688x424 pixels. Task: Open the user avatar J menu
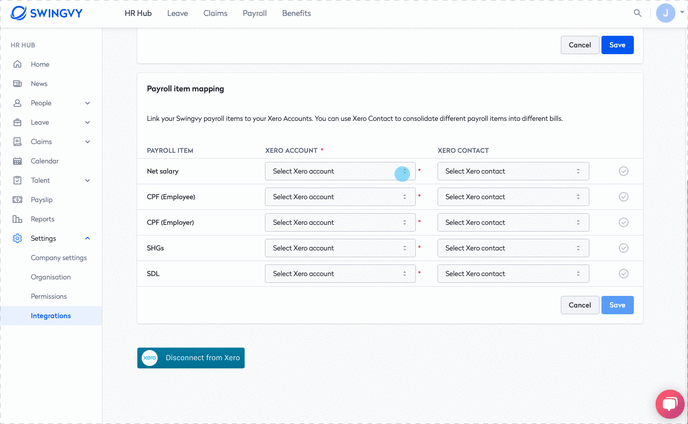point(665,13)
